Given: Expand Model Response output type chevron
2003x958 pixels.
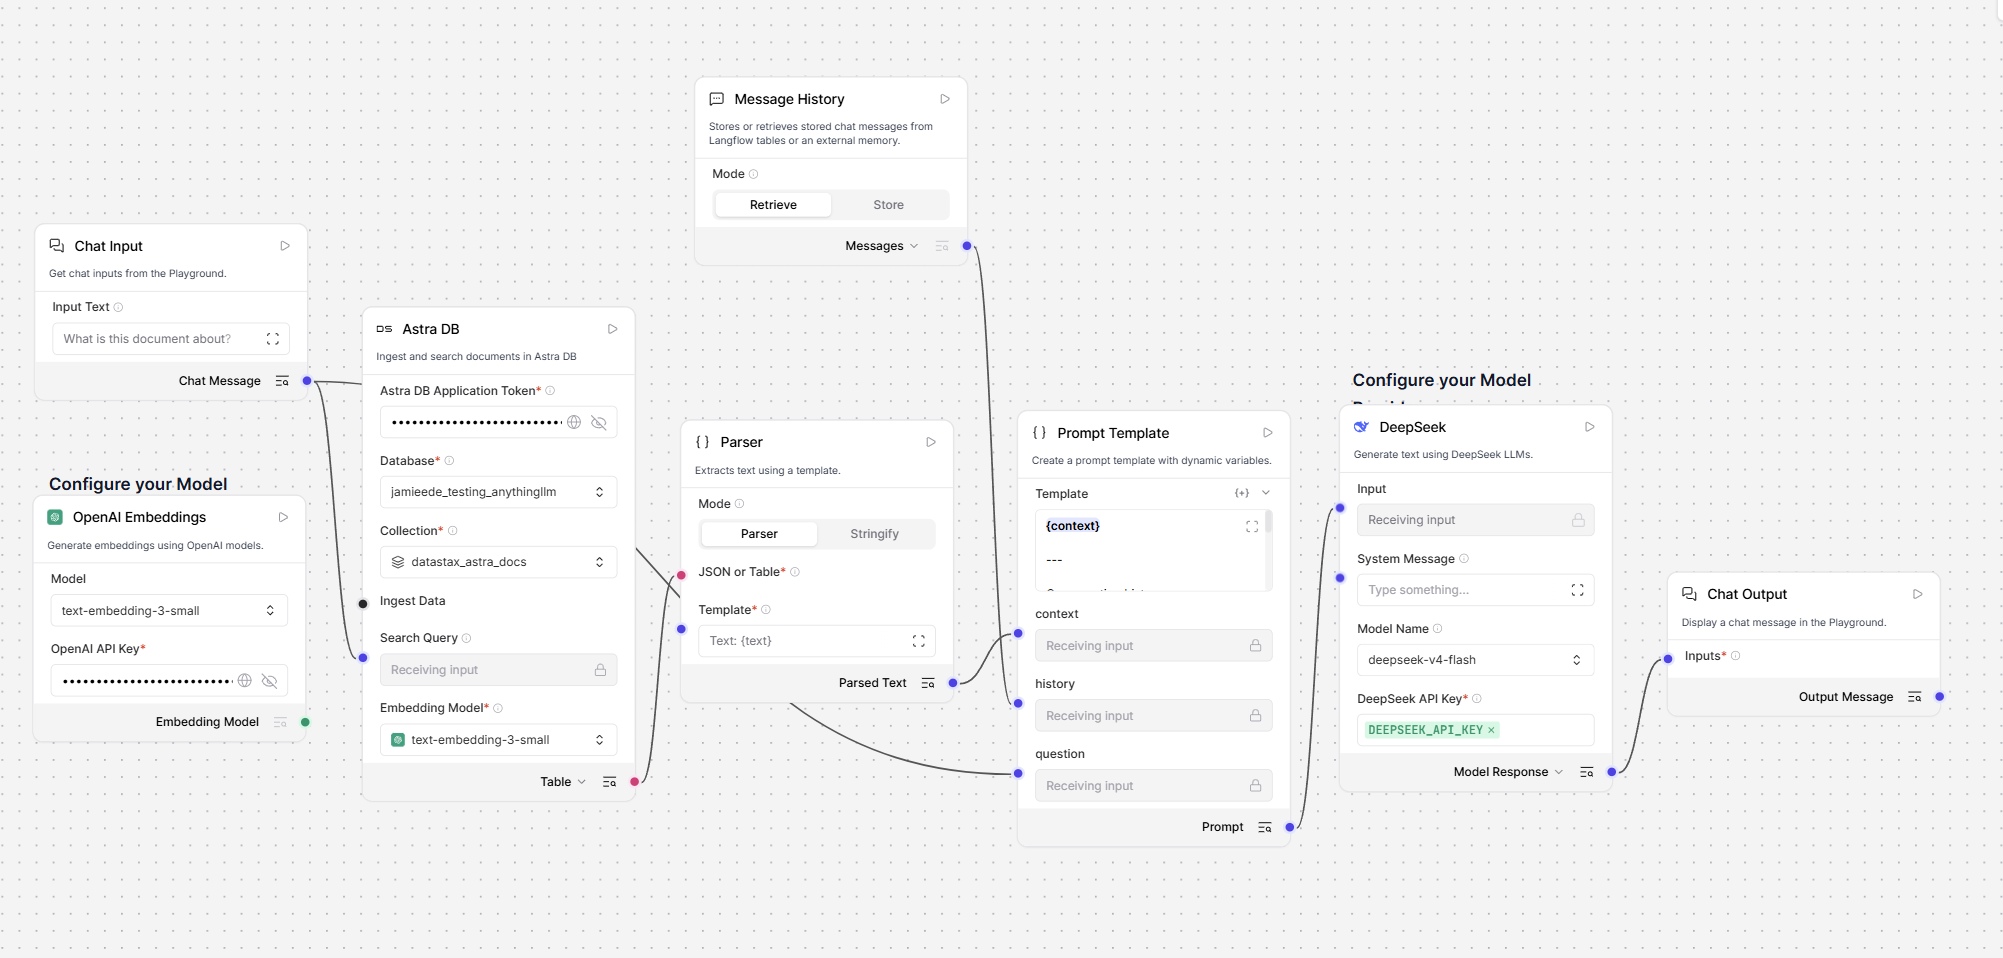Looking at the screenshot, I should [x=1559, y=772].
